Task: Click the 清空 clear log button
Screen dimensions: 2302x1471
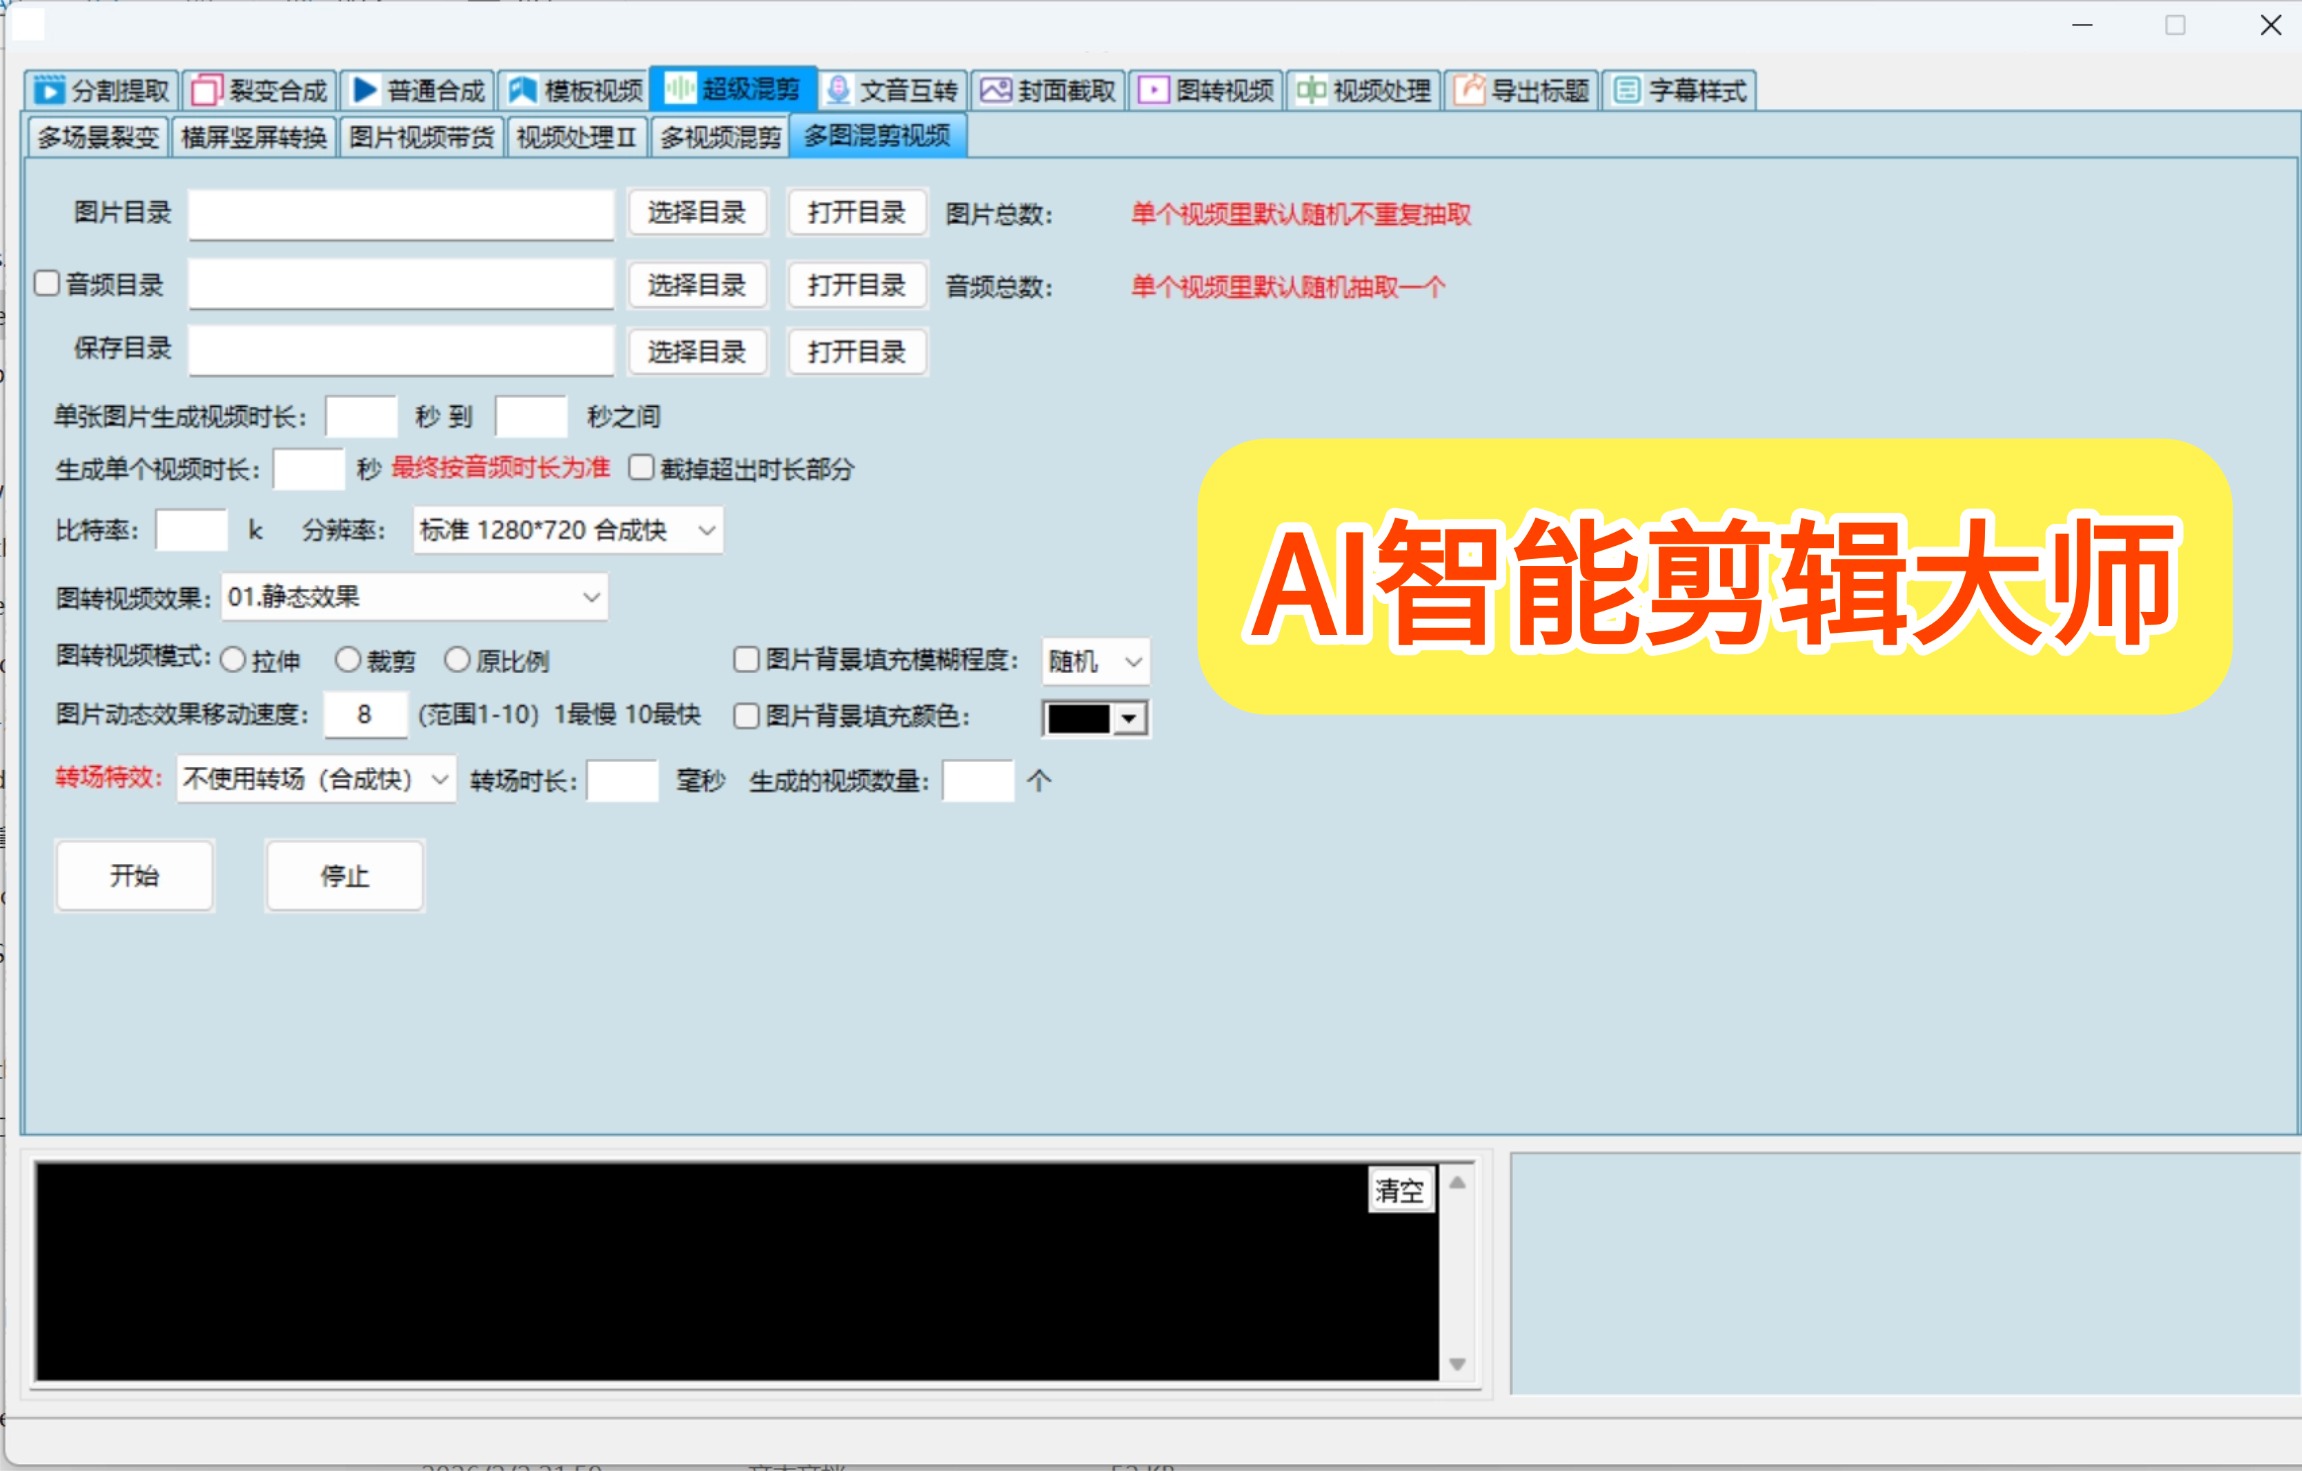Action: tap(1403, 1190)
